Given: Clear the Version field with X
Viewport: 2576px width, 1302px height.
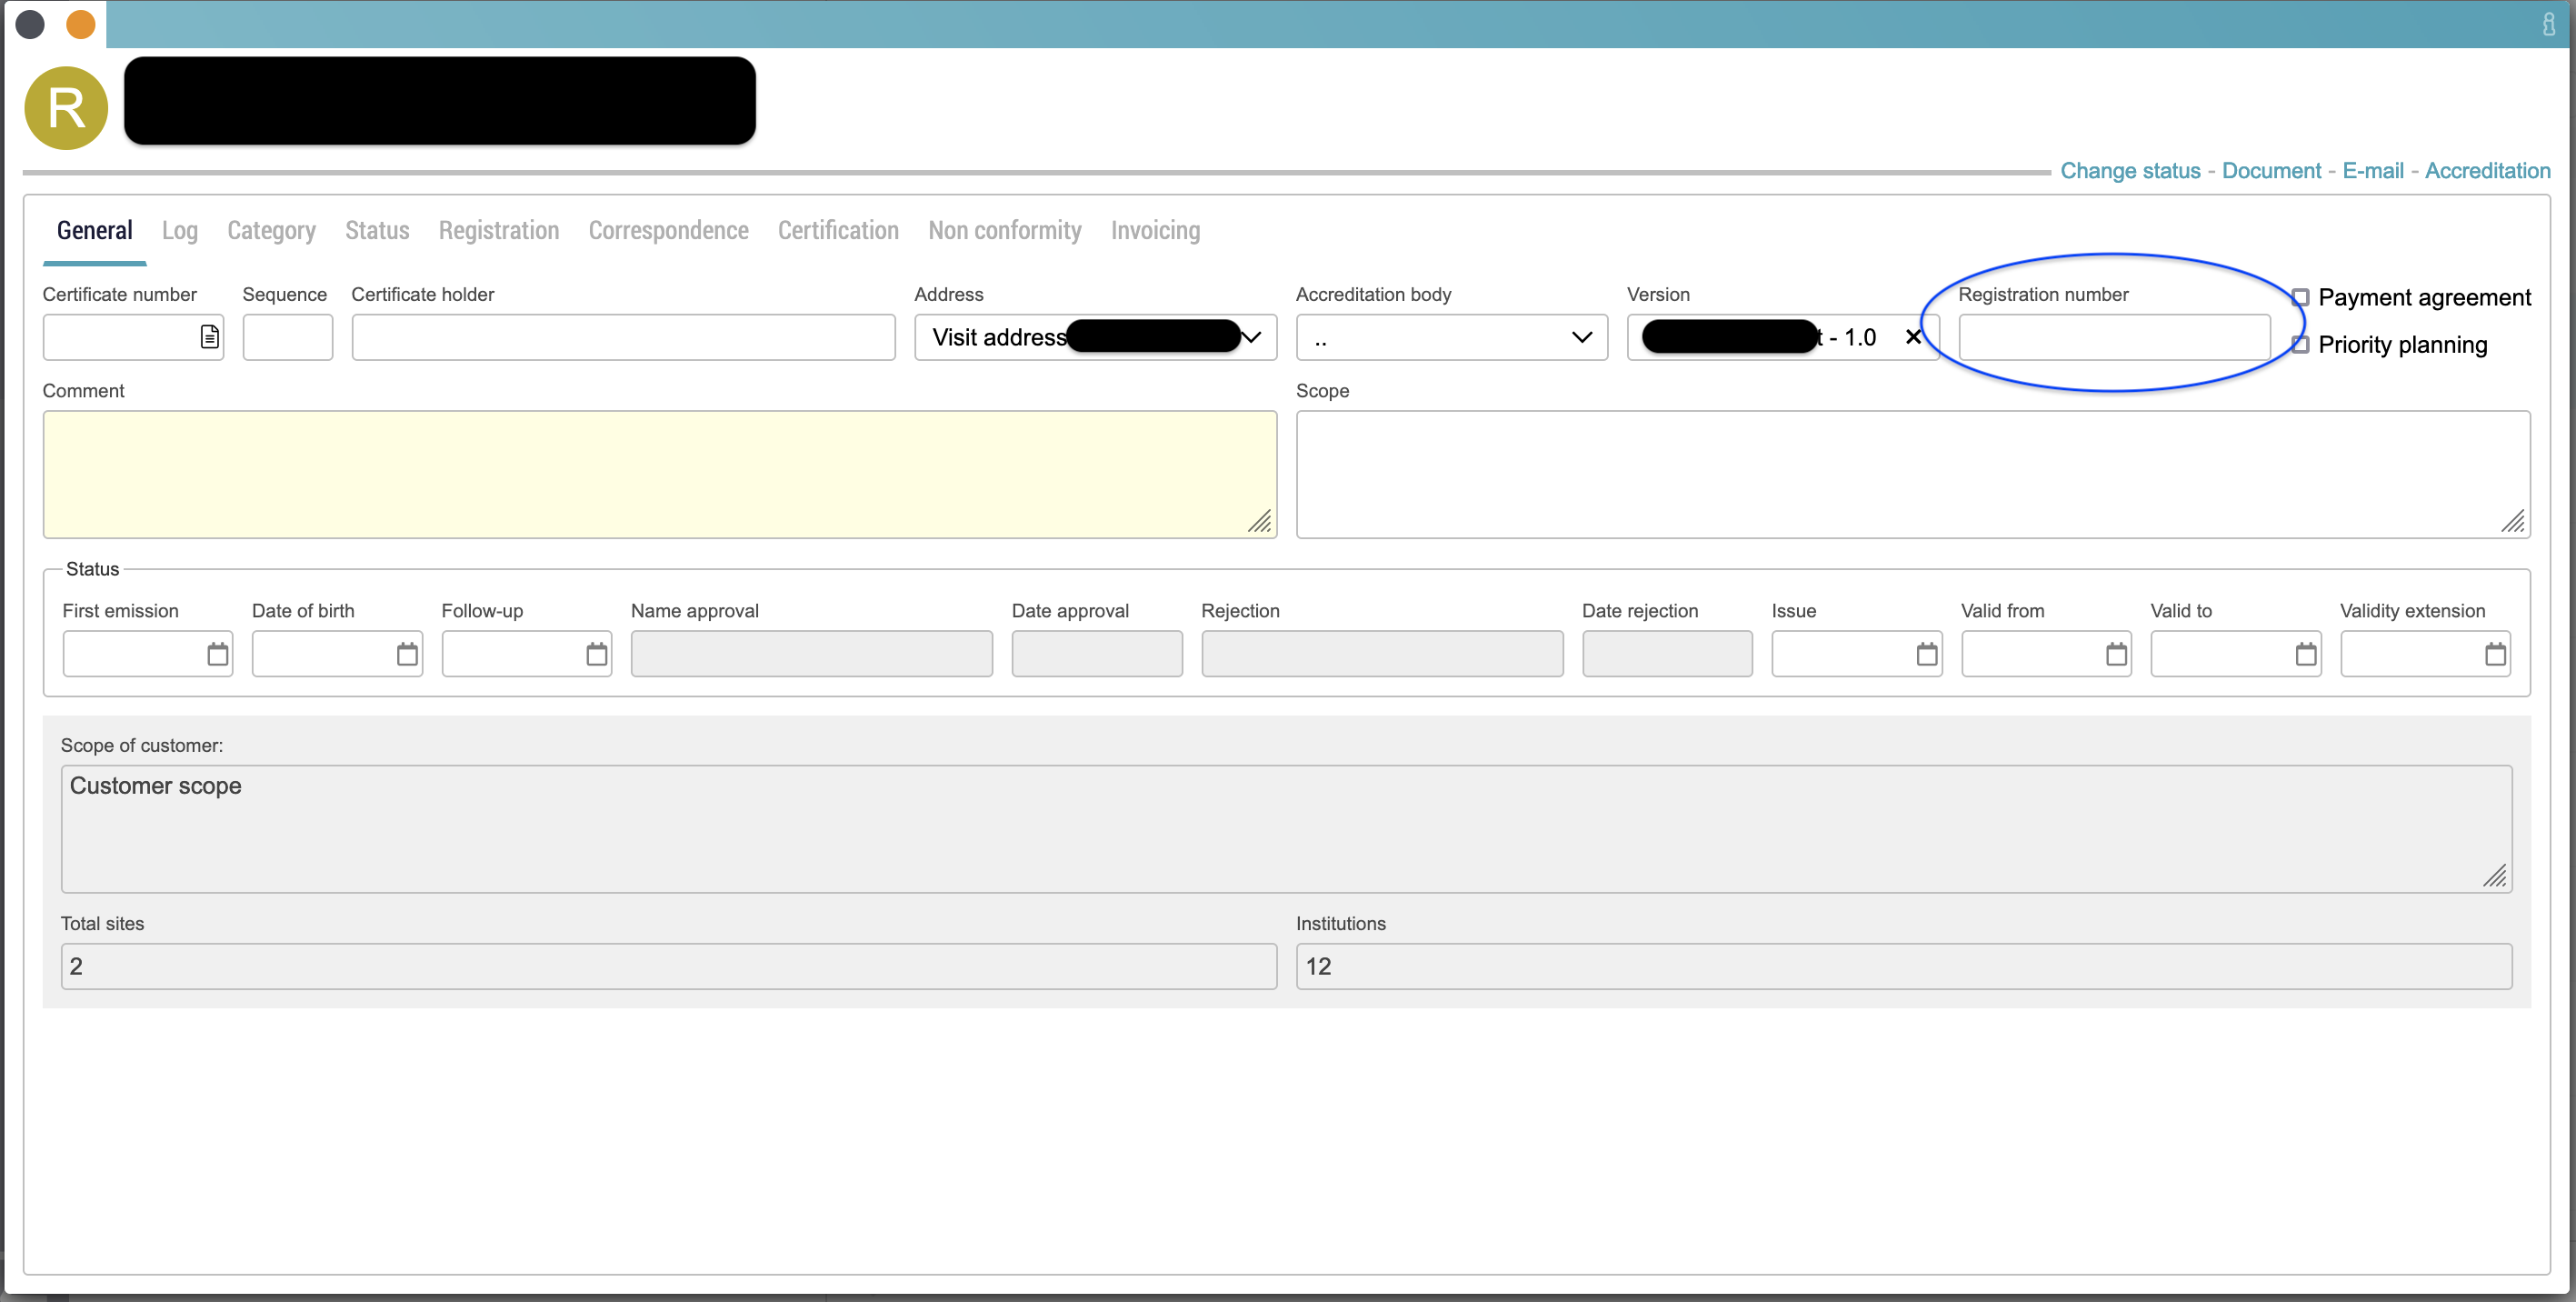Looking at the screenshot, I should [x=1913, y=337].
